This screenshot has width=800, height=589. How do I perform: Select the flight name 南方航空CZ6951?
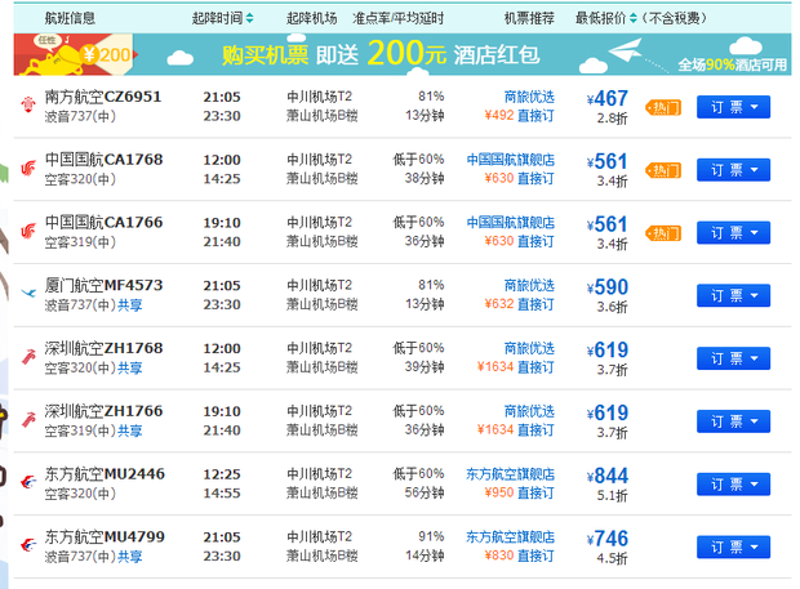click(x=103, y=96)
